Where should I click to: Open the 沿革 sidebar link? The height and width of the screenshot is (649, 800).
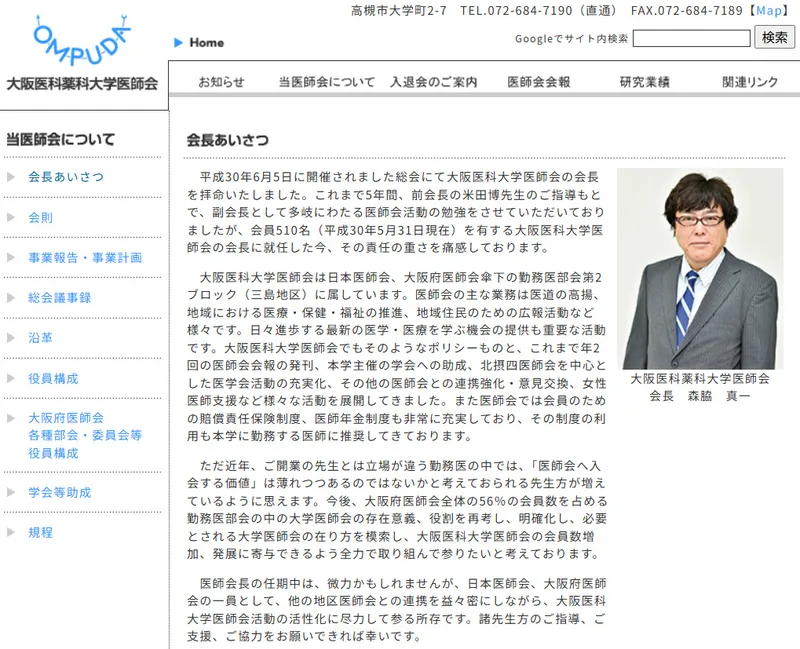pos(40,338)
